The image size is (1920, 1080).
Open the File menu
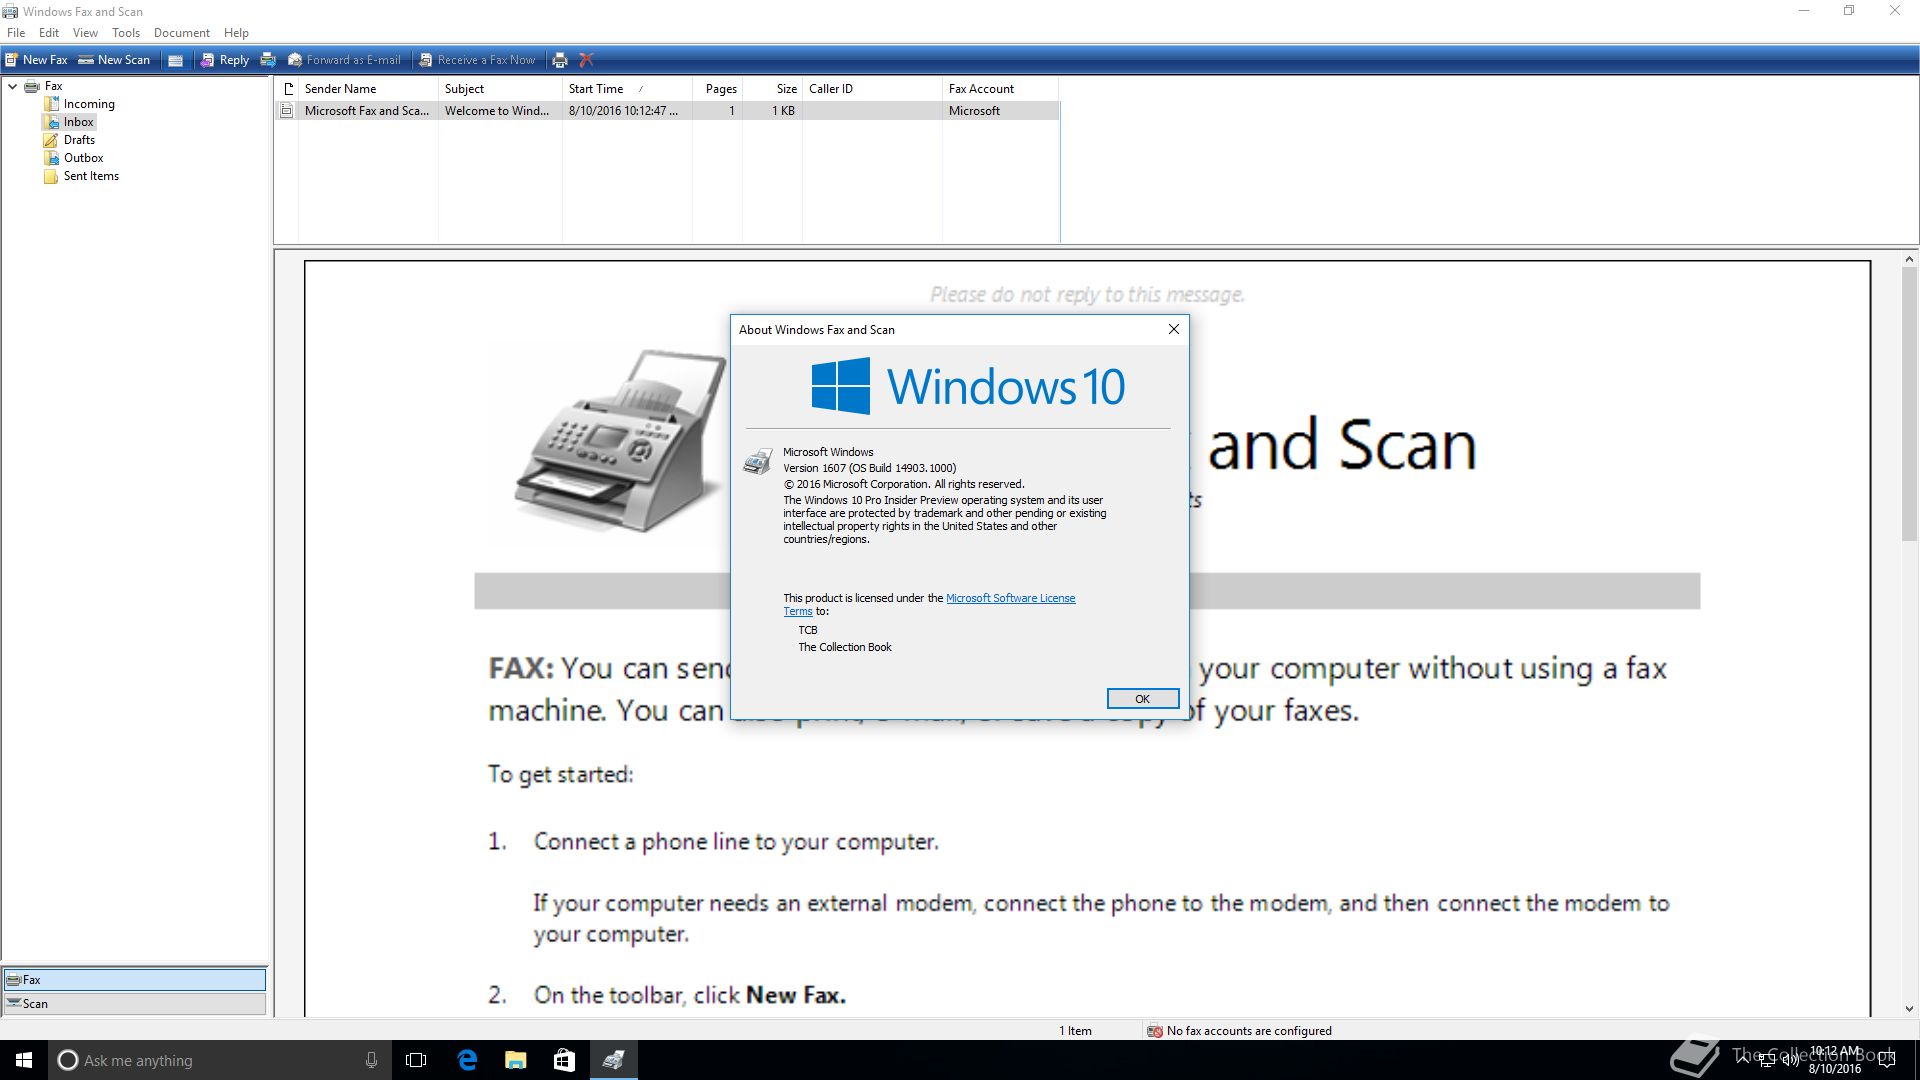(x=16, y=33)
